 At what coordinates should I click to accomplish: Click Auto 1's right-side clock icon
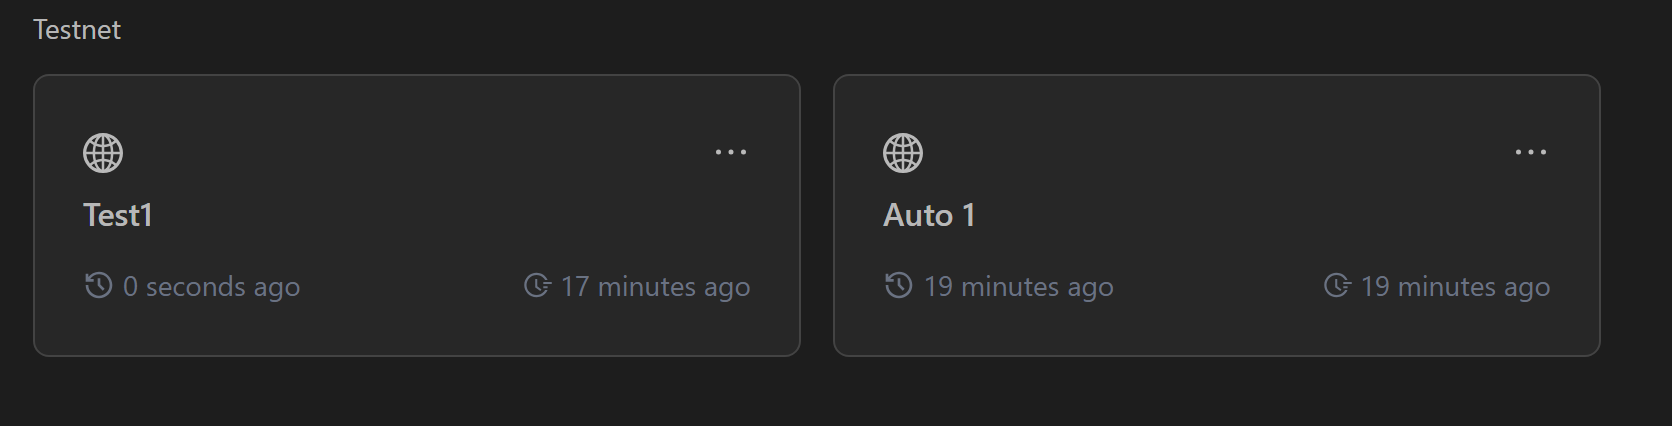click(x=1337, y=286)
